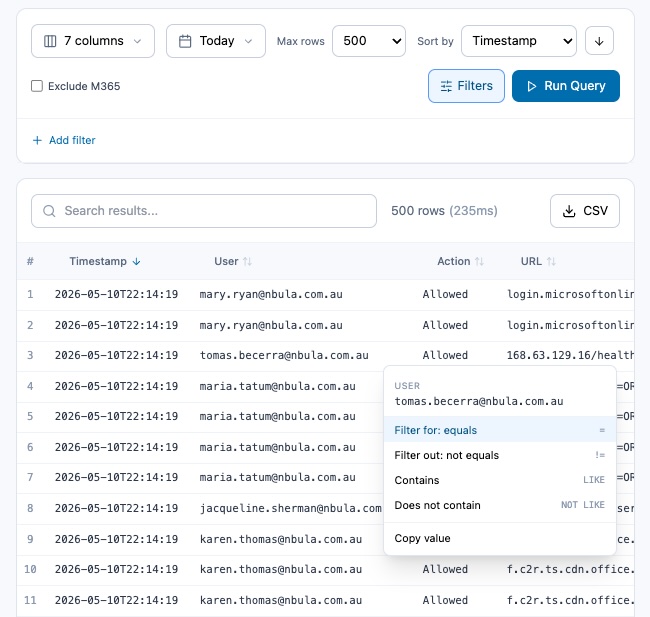This screenshot has height=617, width=650.
Task: Open the Sort by Timestamp dropdown
Action: [x=519, y=41]
